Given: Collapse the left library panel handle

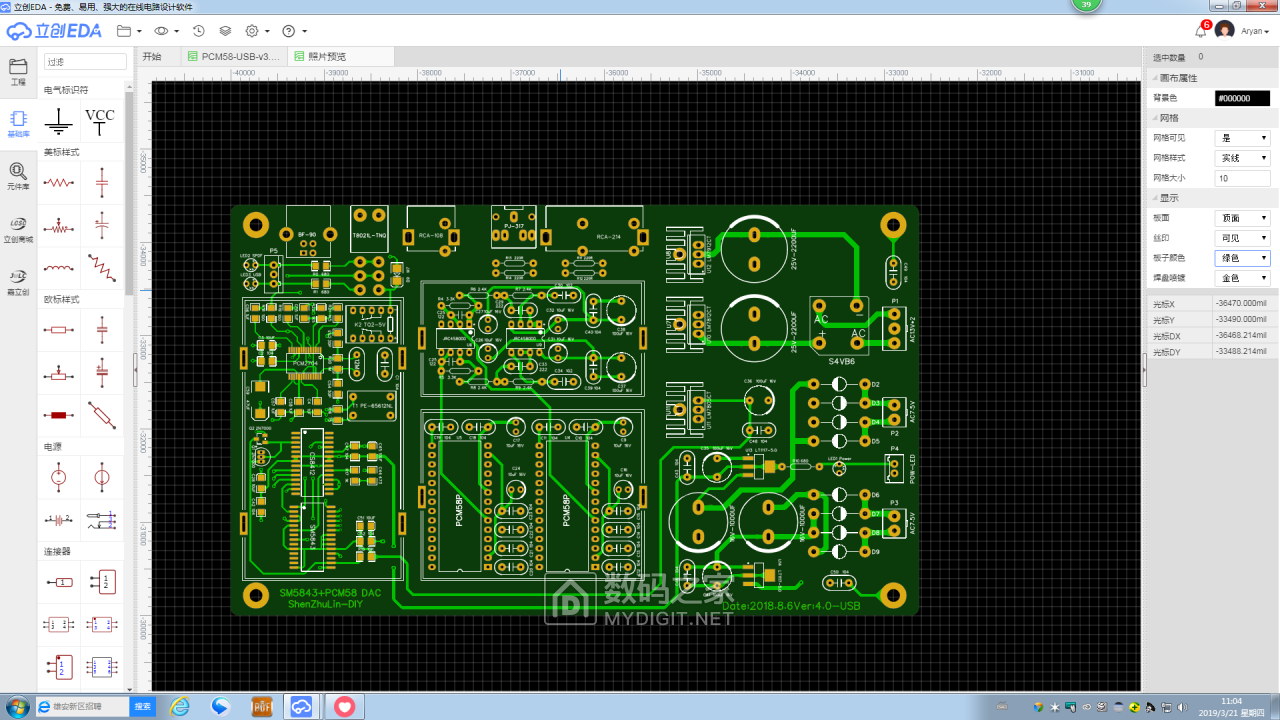Looking at the screenshot, I should [135, 369].
